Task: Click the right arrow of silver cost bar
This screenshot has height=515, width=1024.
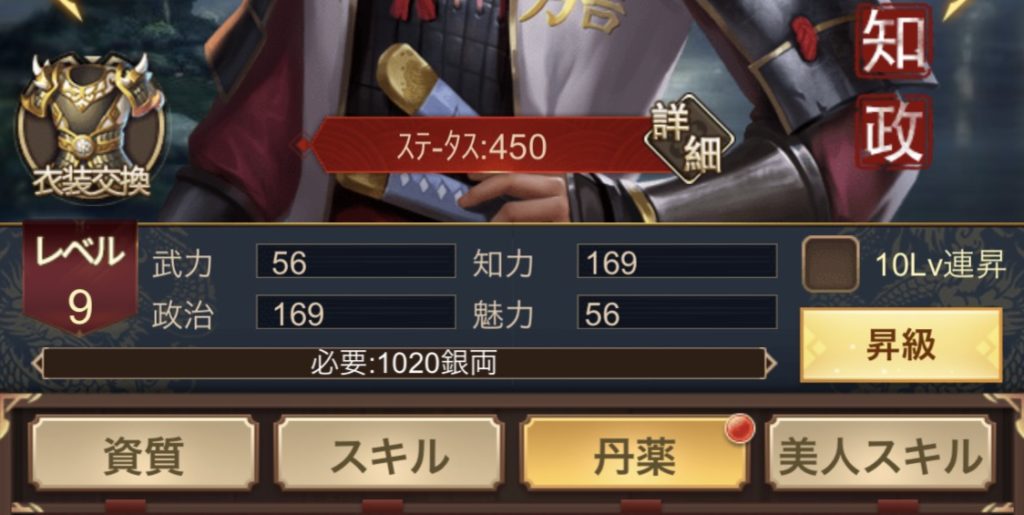Action: (771, 364)
